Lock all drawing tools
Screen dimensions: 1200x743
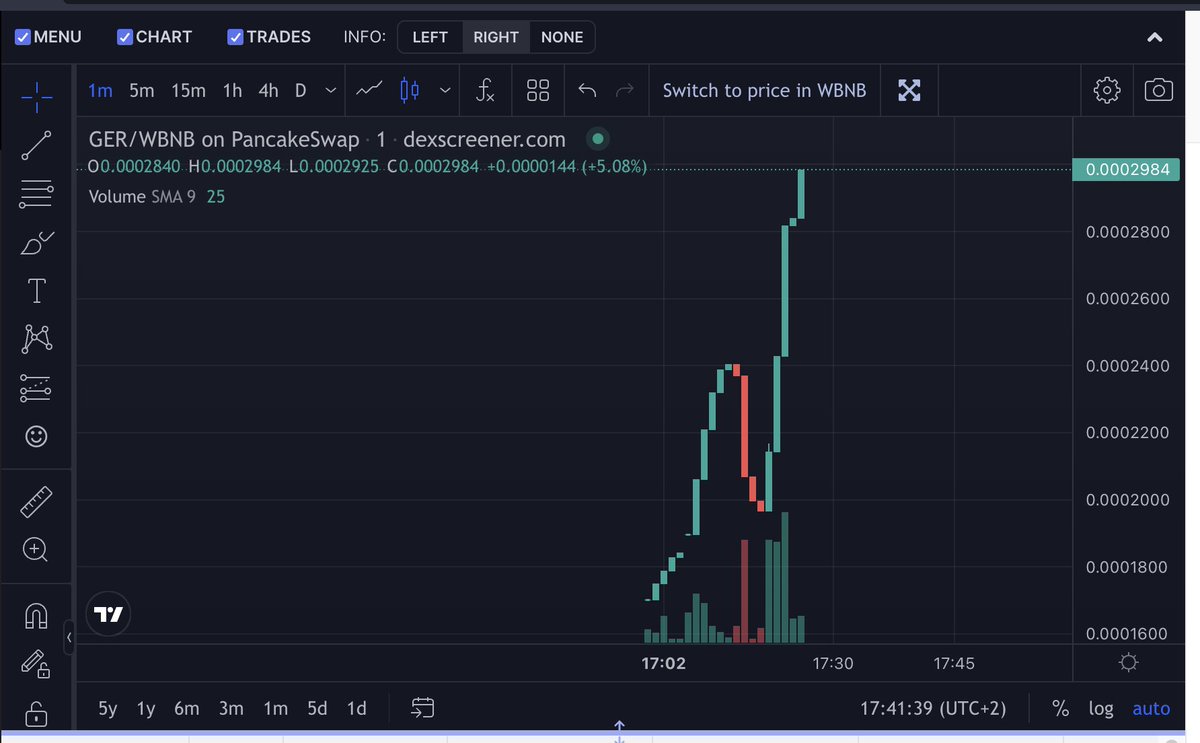pyautogui.click(x=36, y=713)
